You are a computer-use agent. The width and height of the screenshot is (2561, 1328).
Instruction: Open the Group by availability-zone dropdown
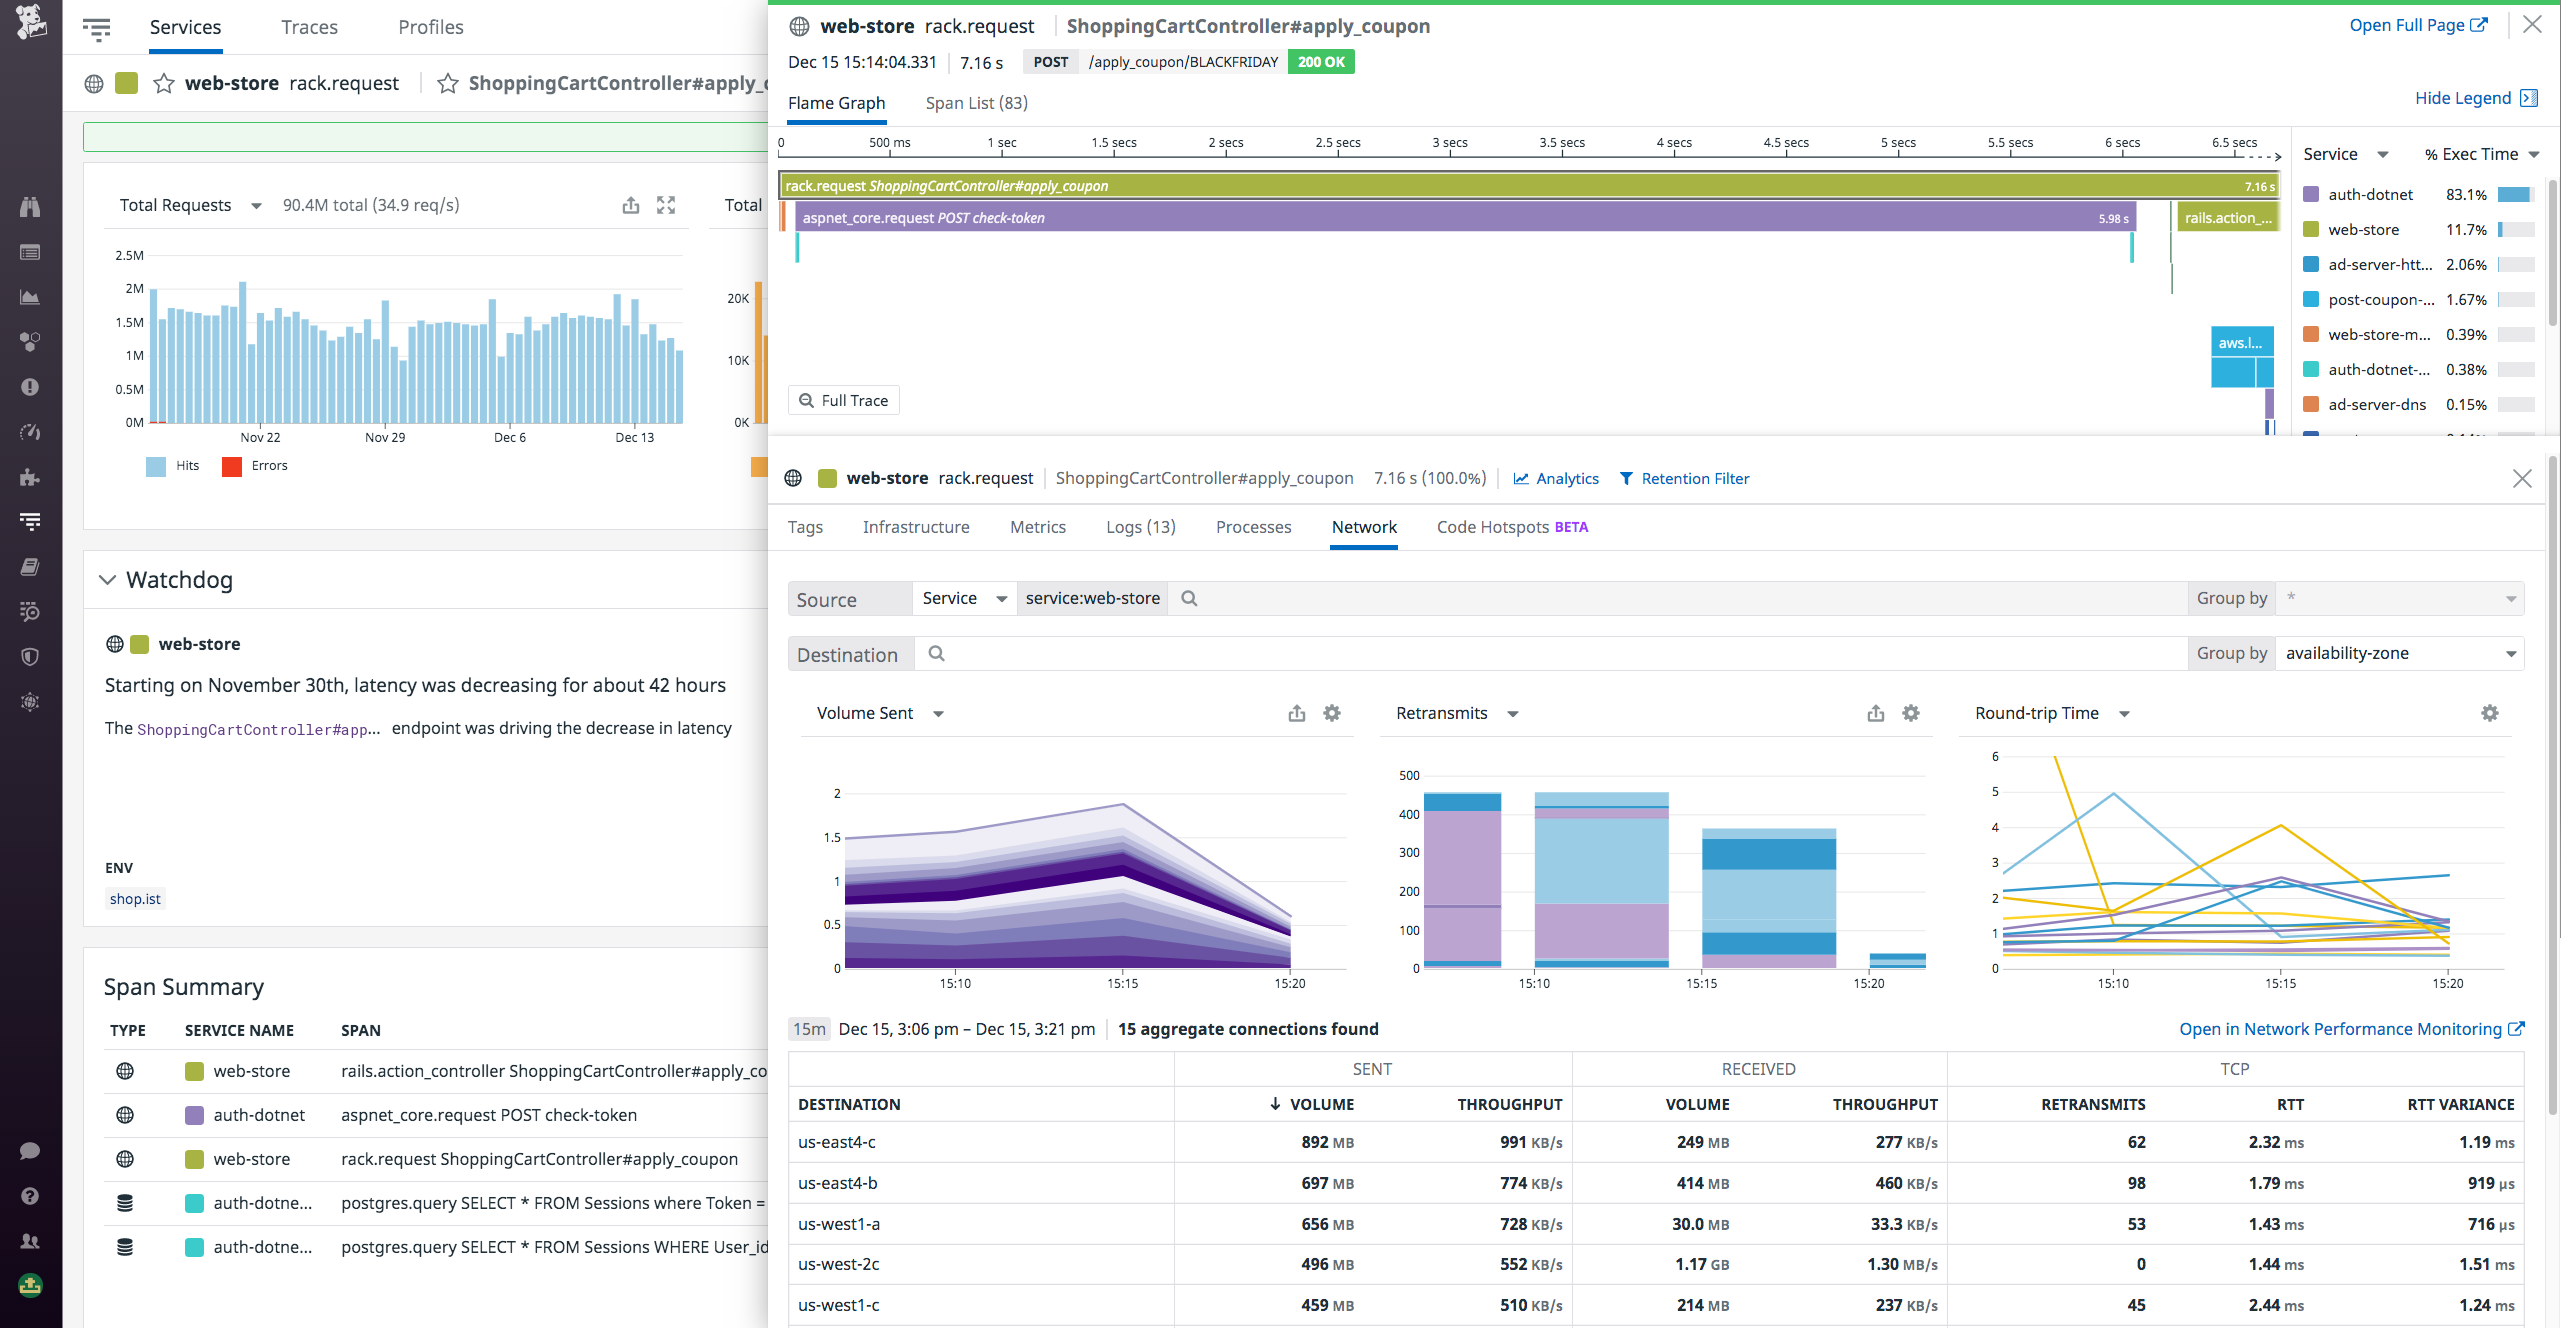(x=2400, y=653)
